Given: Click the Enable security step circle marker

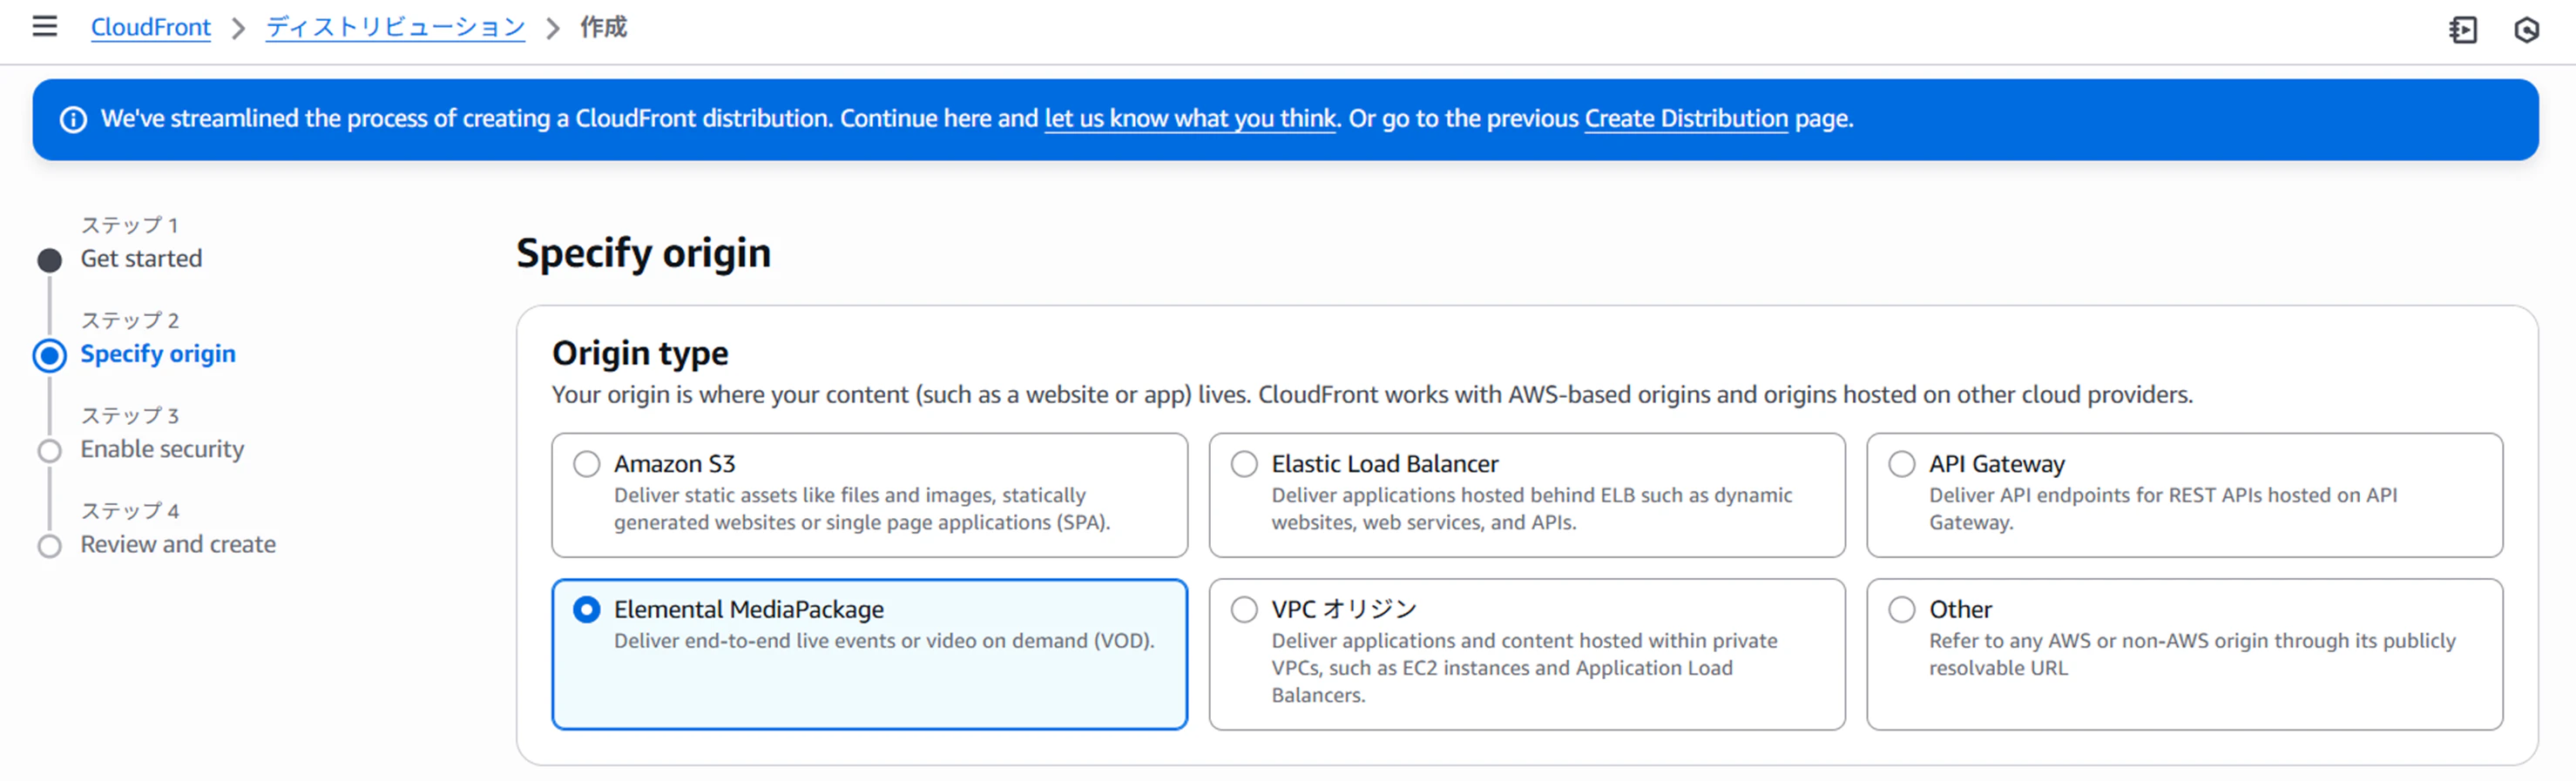Looking at the screenshot, I should (x=49, y=451).
